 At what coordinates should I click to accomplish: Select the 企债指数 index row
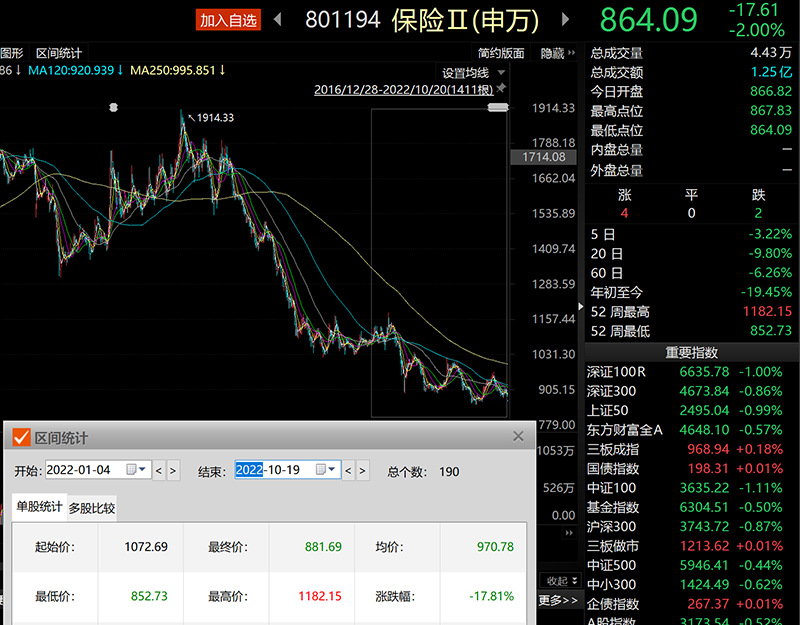(692, 604)
